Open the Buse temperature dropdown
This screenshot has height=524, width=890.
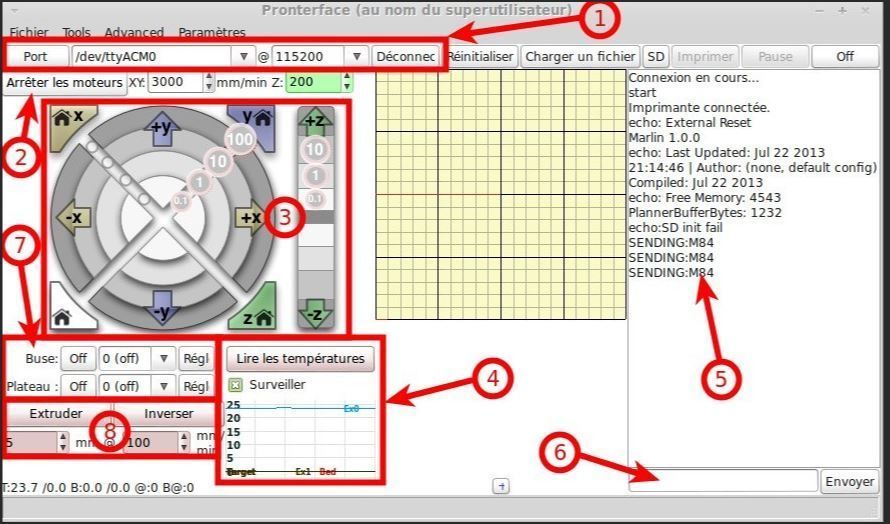pyautogui.click(x=163, y=358)
